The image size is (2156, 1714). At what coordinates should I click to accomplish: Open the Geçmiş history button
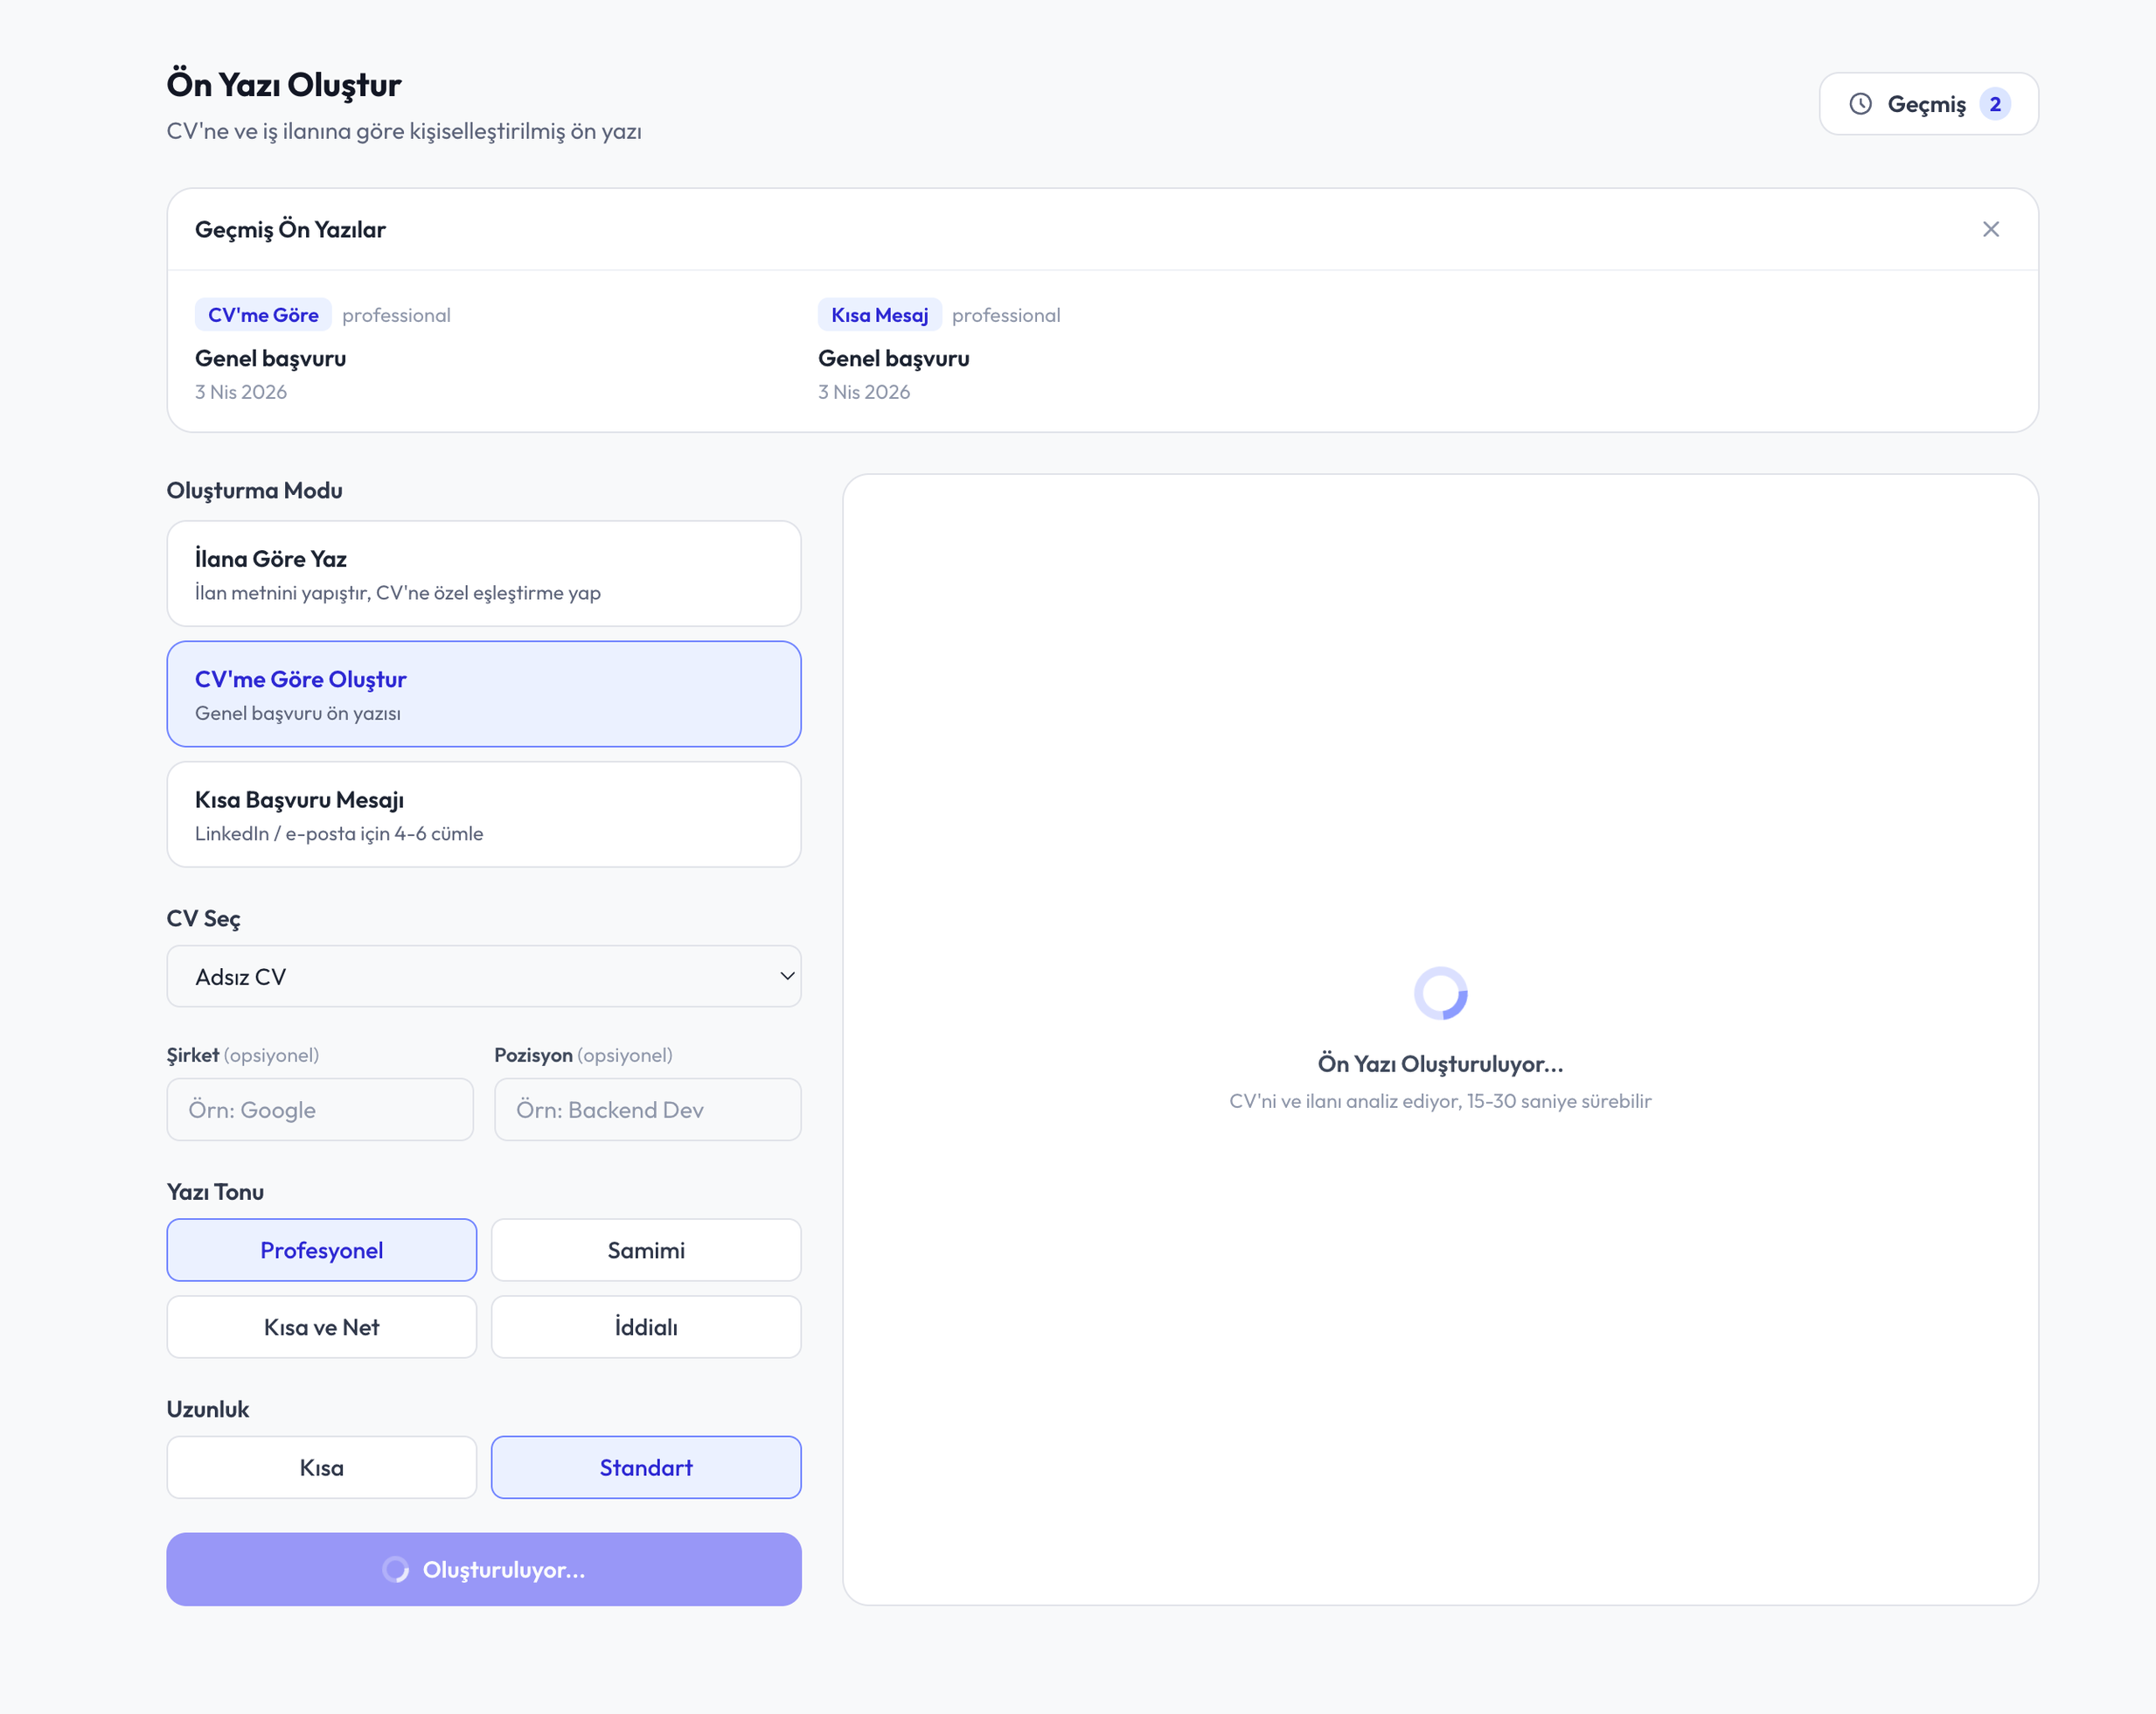click(x=1928, y=104)
